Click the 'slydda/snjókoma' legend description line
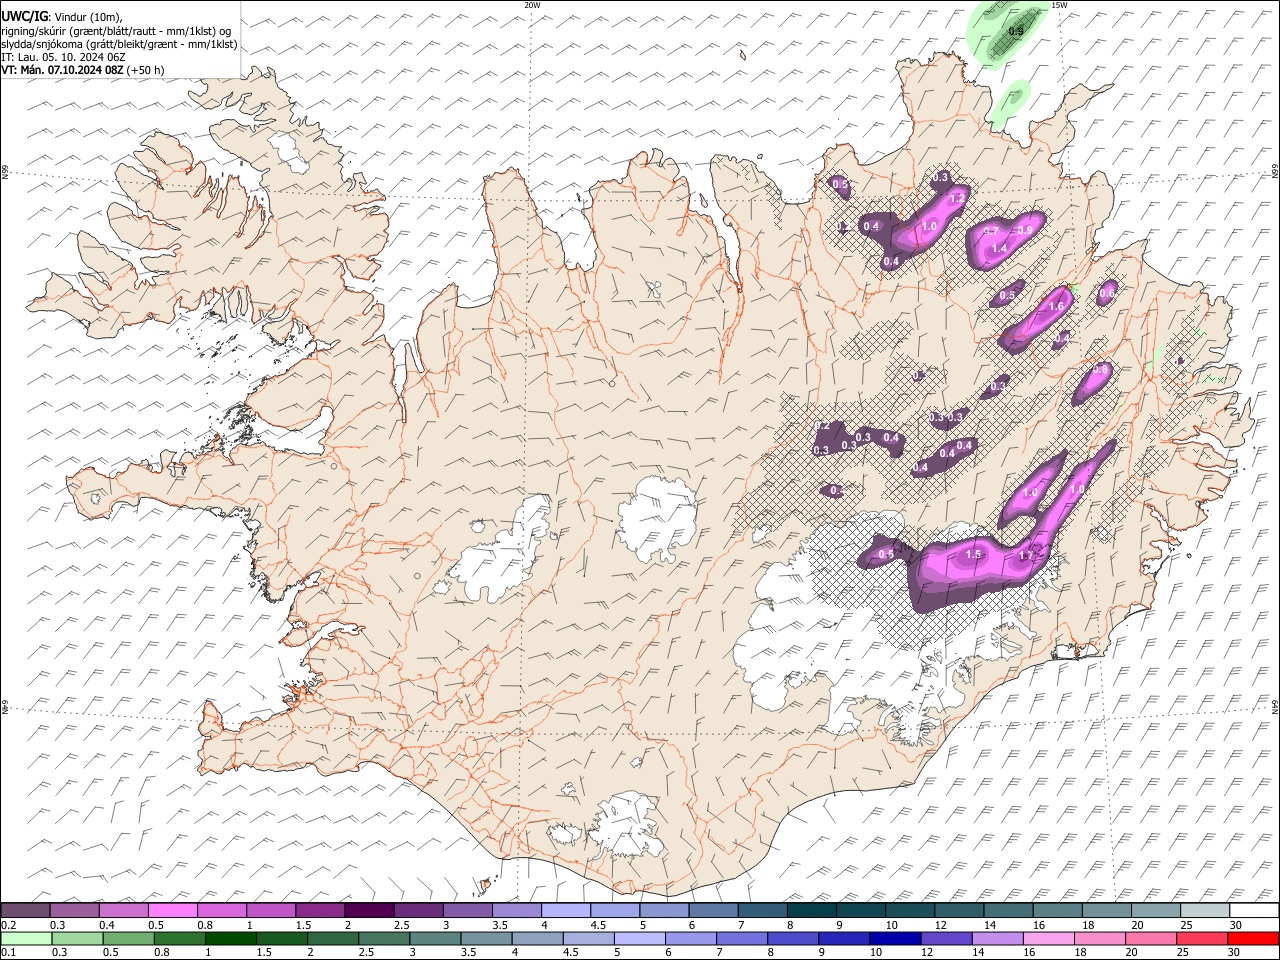The image size is (1280, 960). coord(120,44)
